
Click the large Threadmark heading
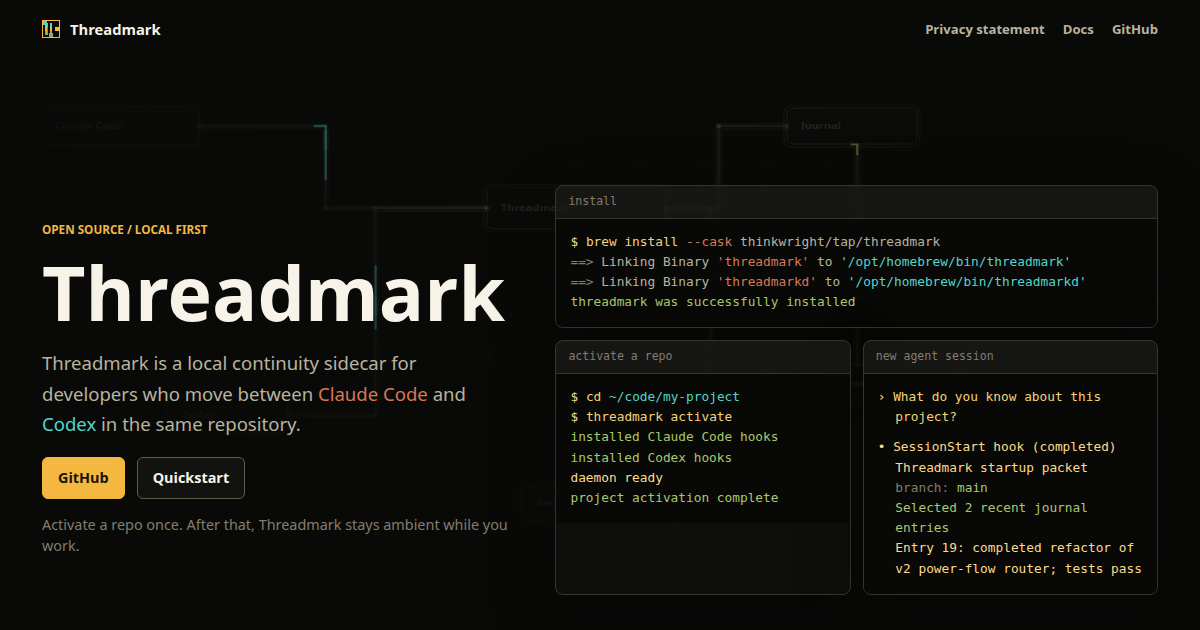pyautogui.click(x=274, y=292)
